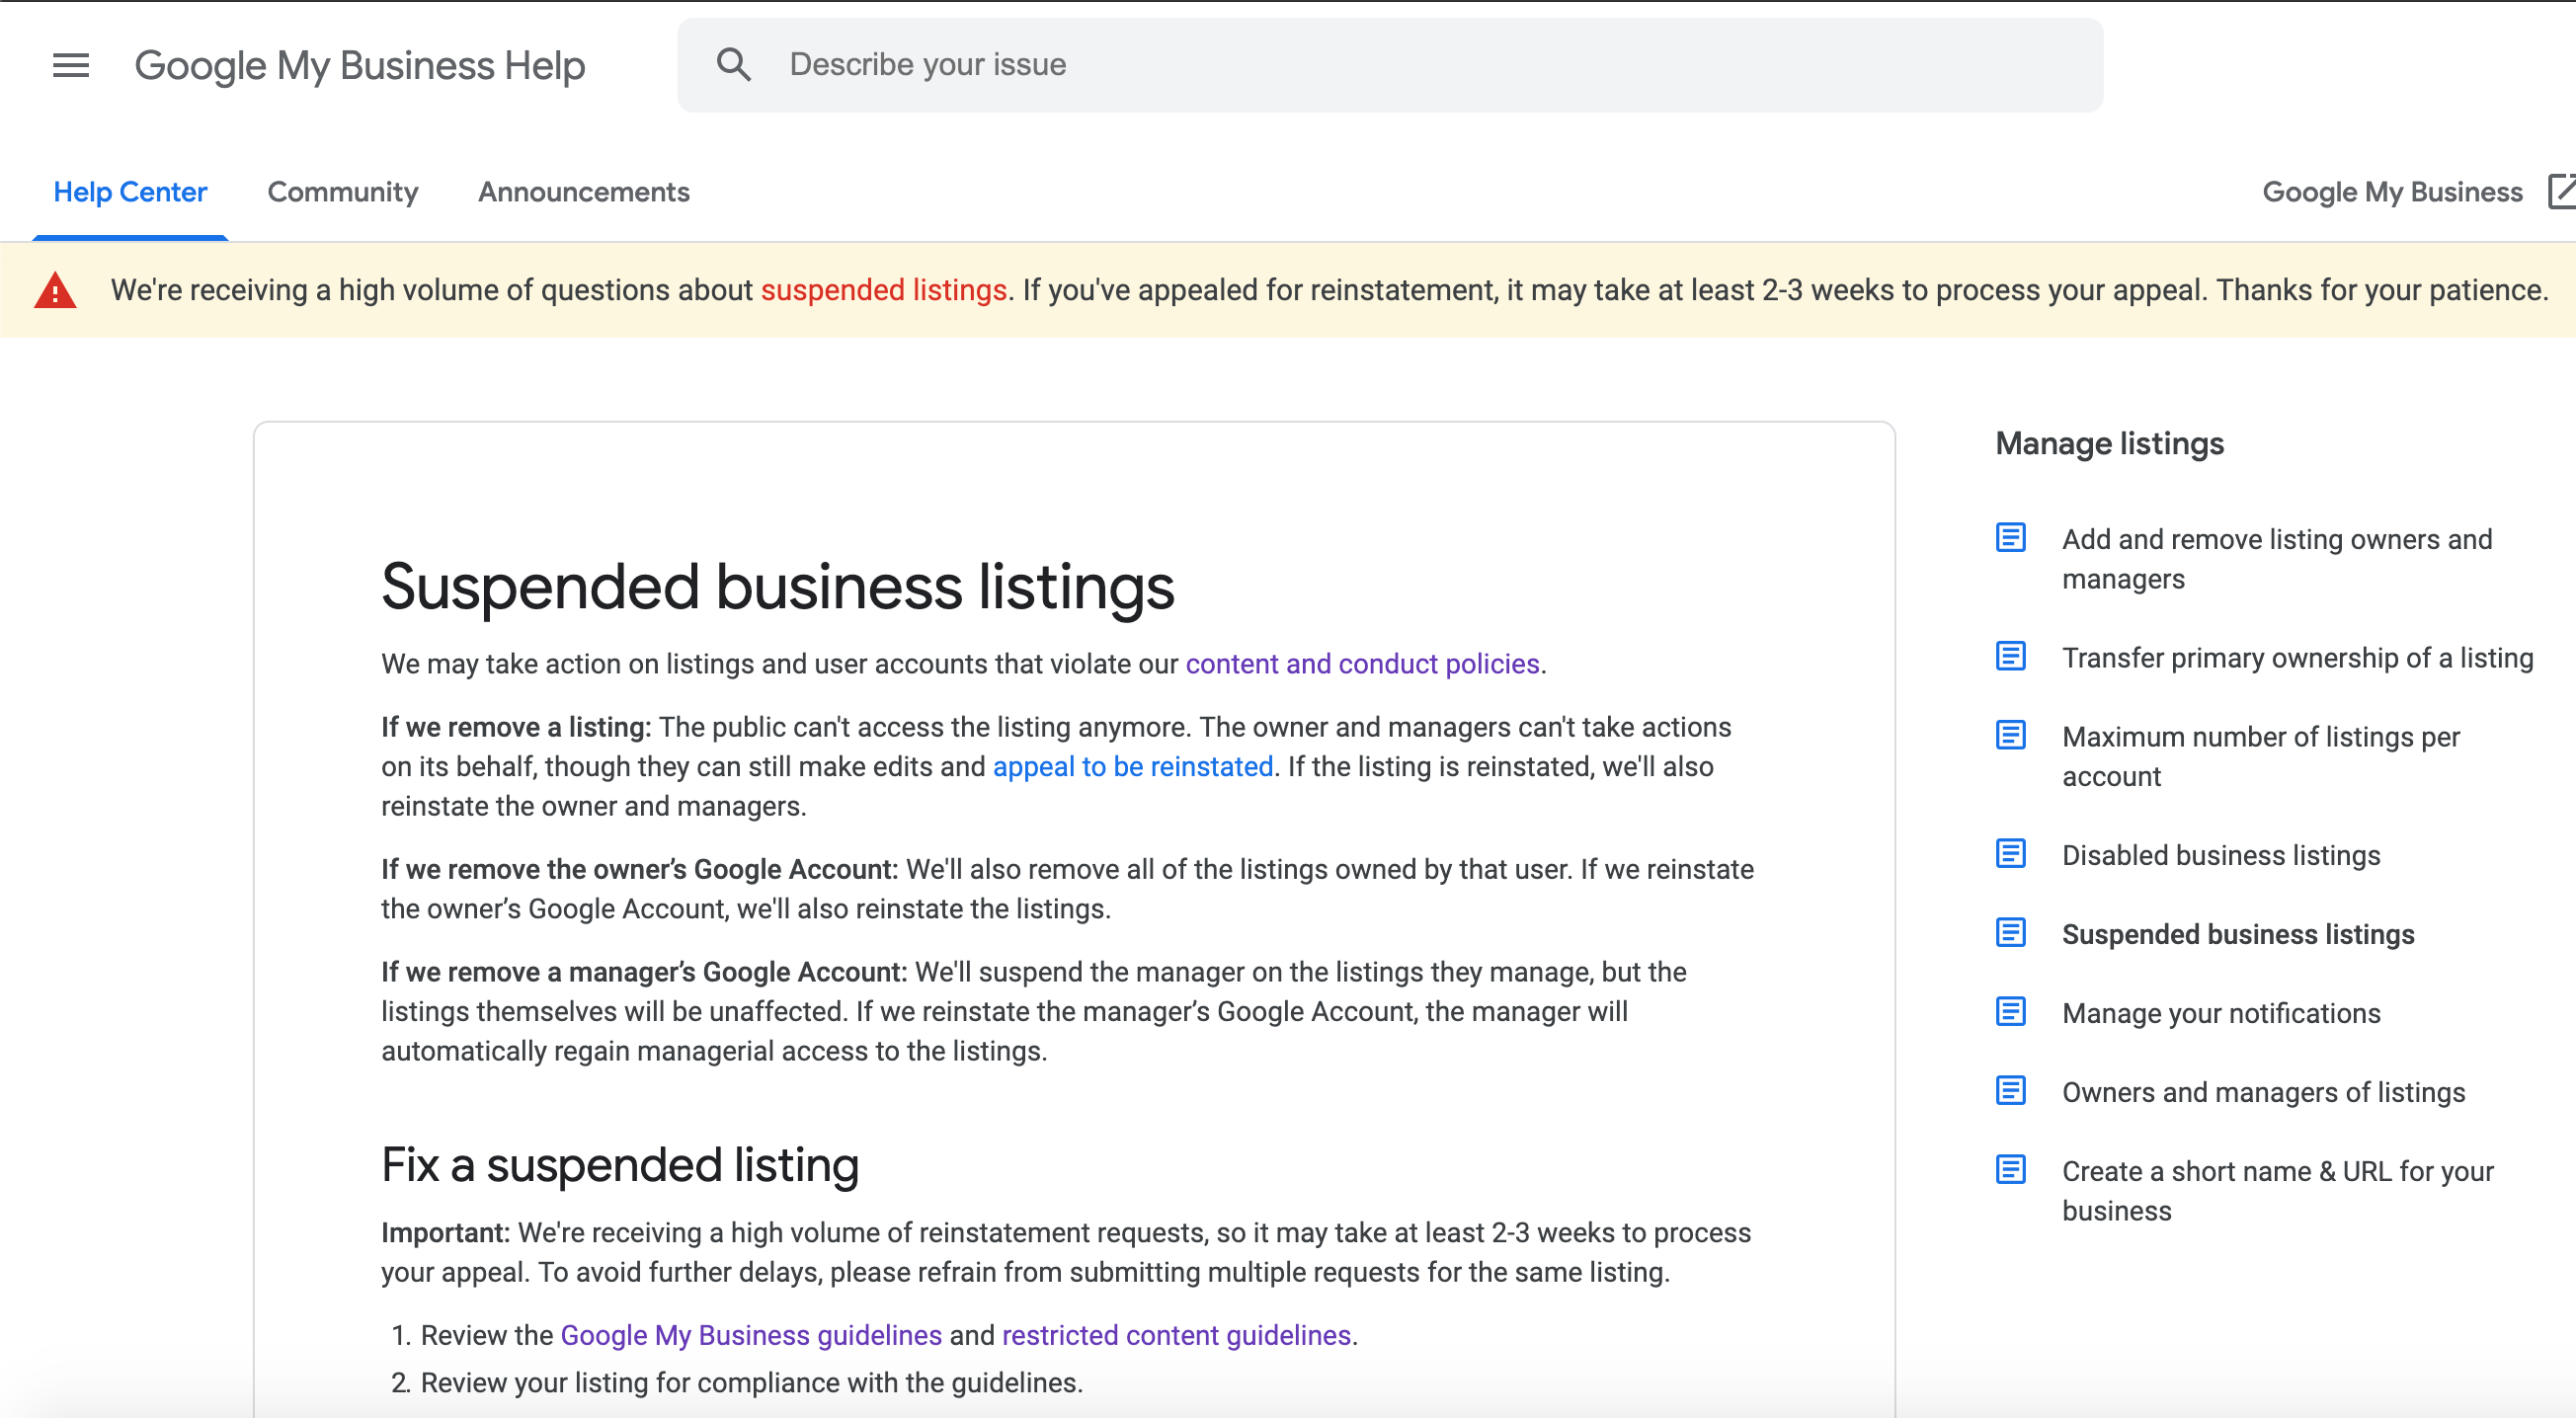This screenshot has width=2576, height=1418.
Task: Open the Google My Business product link
Action: [x=2392, y=192]
